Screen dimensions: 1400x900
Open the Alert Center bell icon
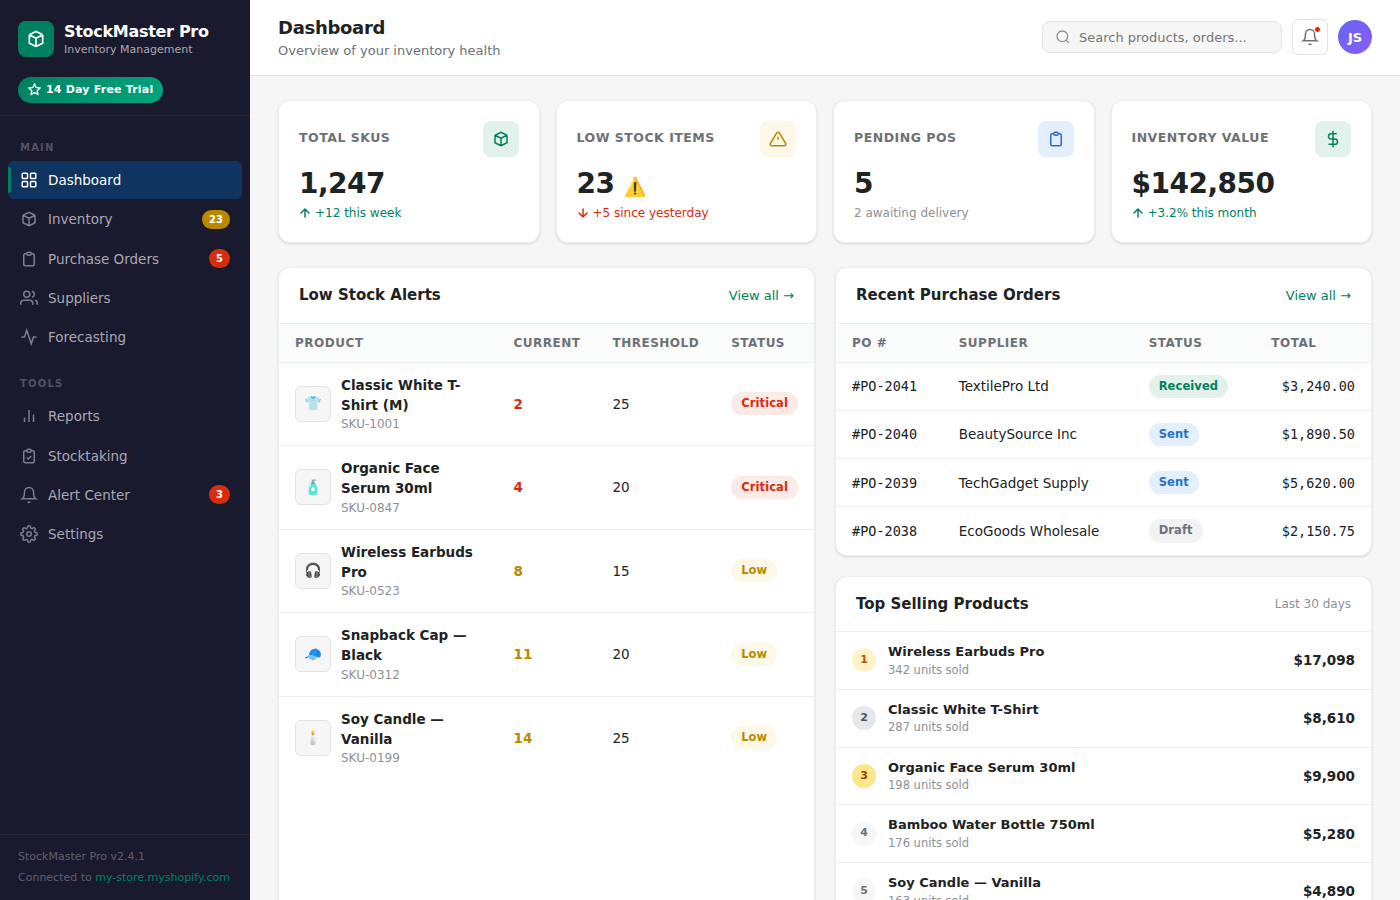coord(30,494)
